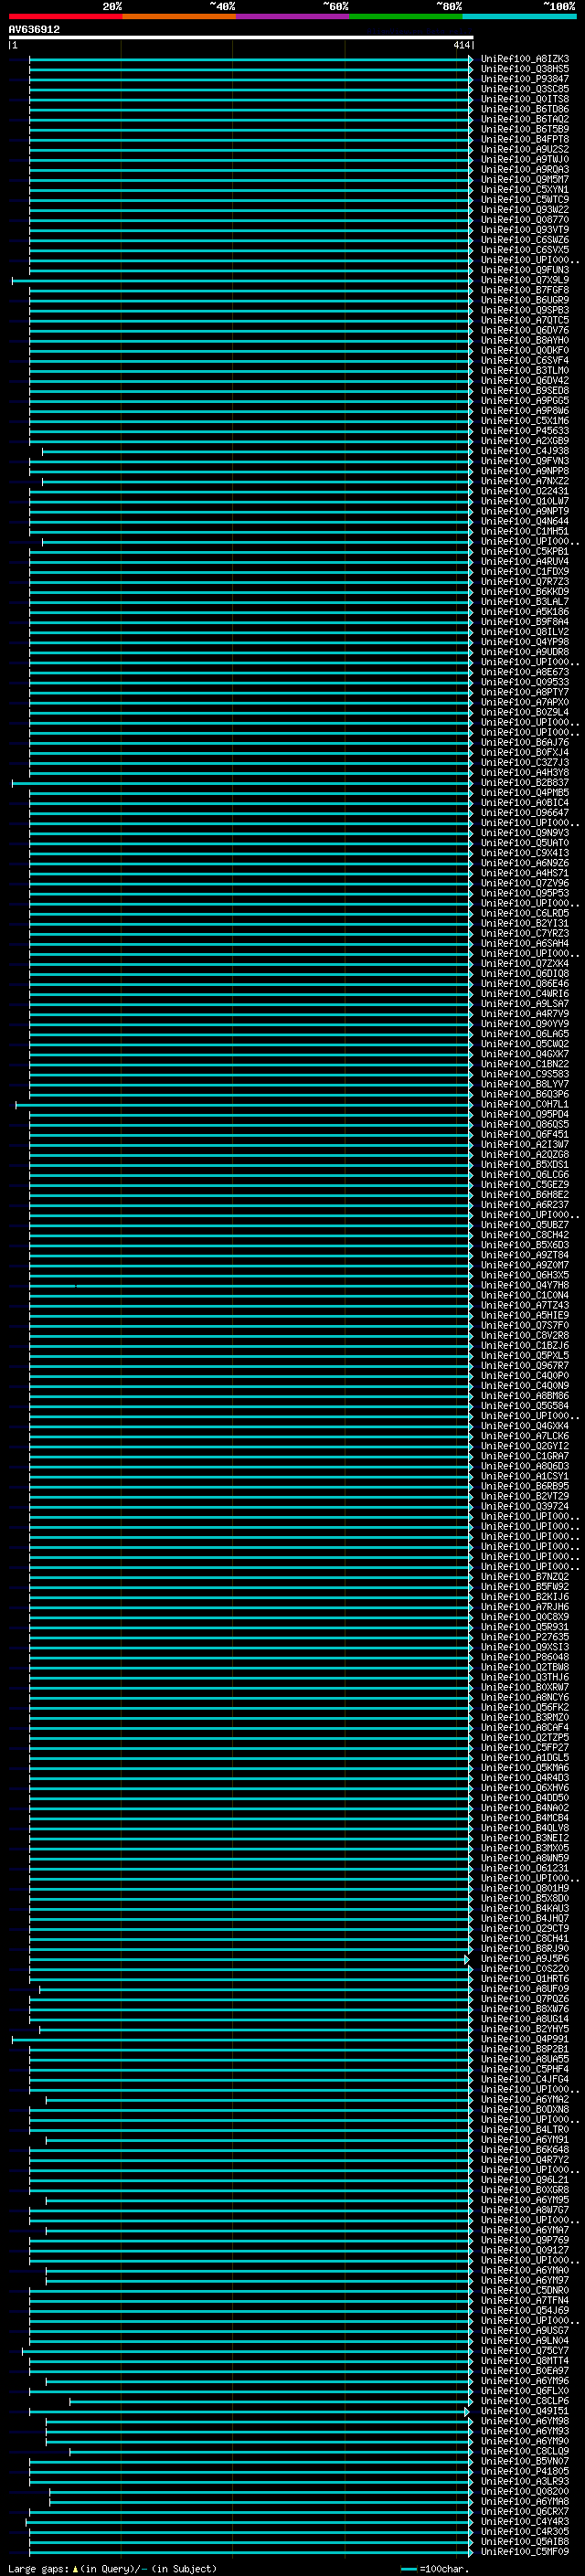Select the label UniRef100_Q7X9L9
The height and width of the screenshot is (2576, 585).
tap(525, 280)
